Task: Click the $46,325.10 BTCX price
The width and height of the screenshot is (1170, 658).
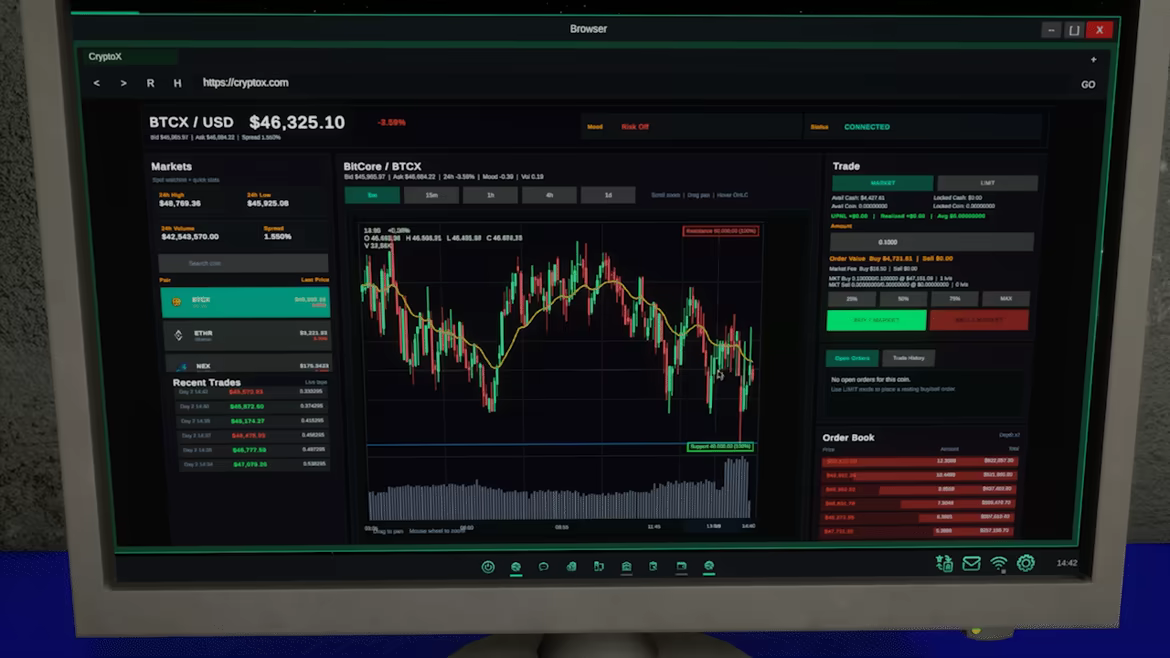Action: pos(297,122)
